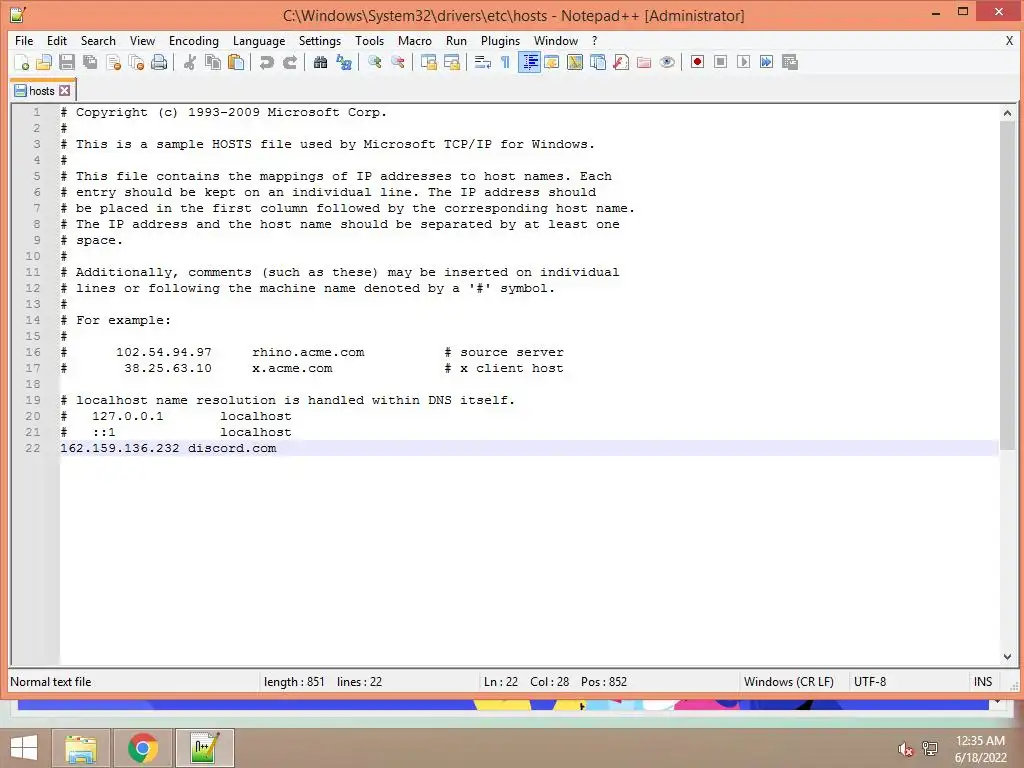Click the vertical scrollbar up arrow

click(1007, 113)
